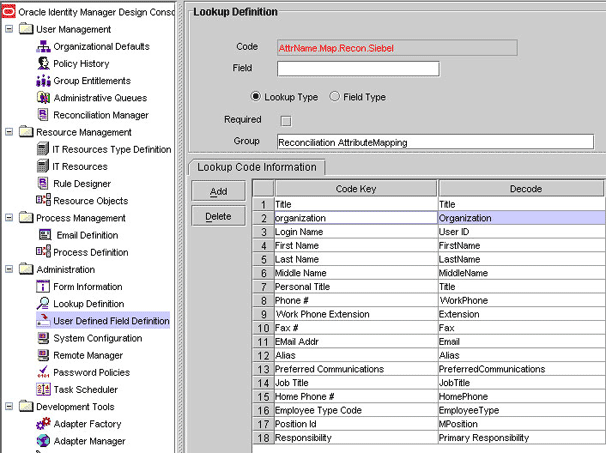606x453 pixels.
Task: Select row number 1 header
Action: click(x=263, y=204)
